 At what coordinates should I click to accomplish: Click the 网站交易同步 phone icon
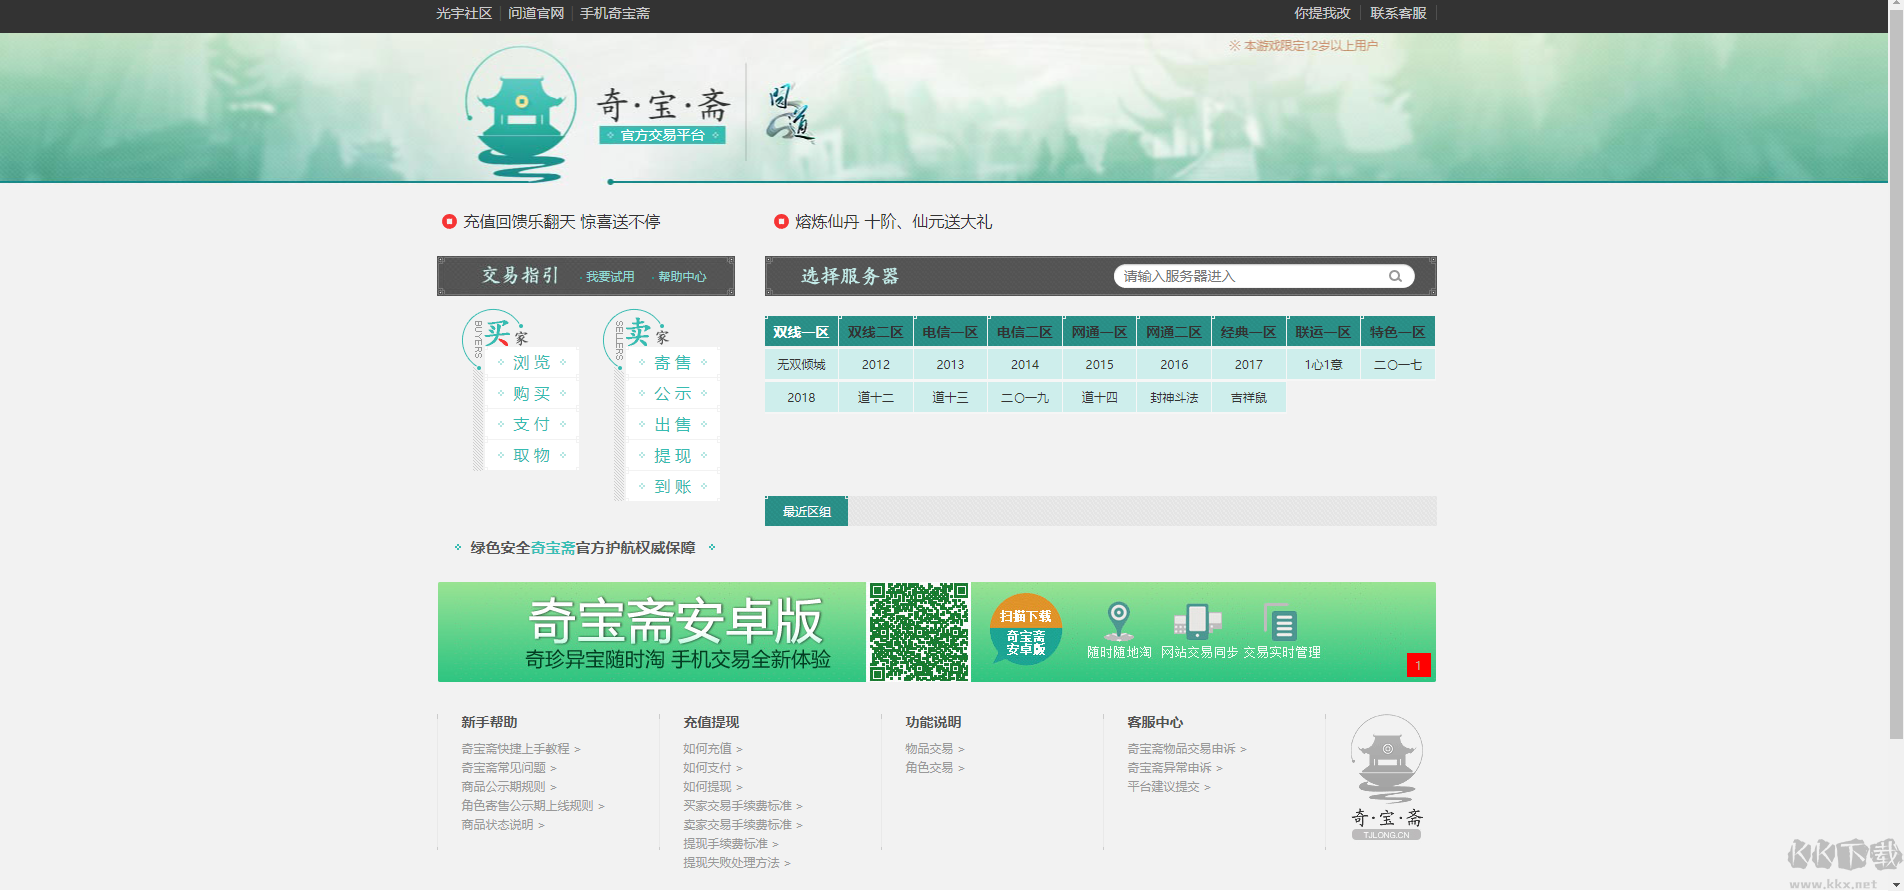pos(1198,620)
